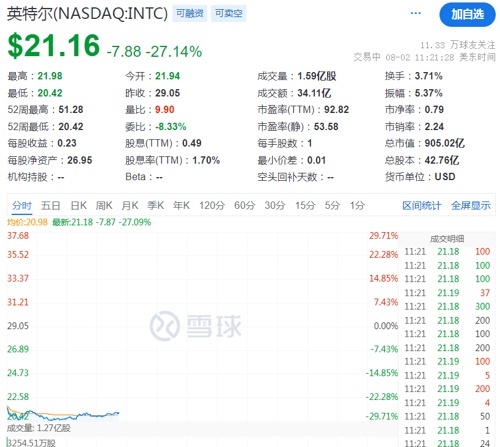Click the 29.05 price axis label

18,326
